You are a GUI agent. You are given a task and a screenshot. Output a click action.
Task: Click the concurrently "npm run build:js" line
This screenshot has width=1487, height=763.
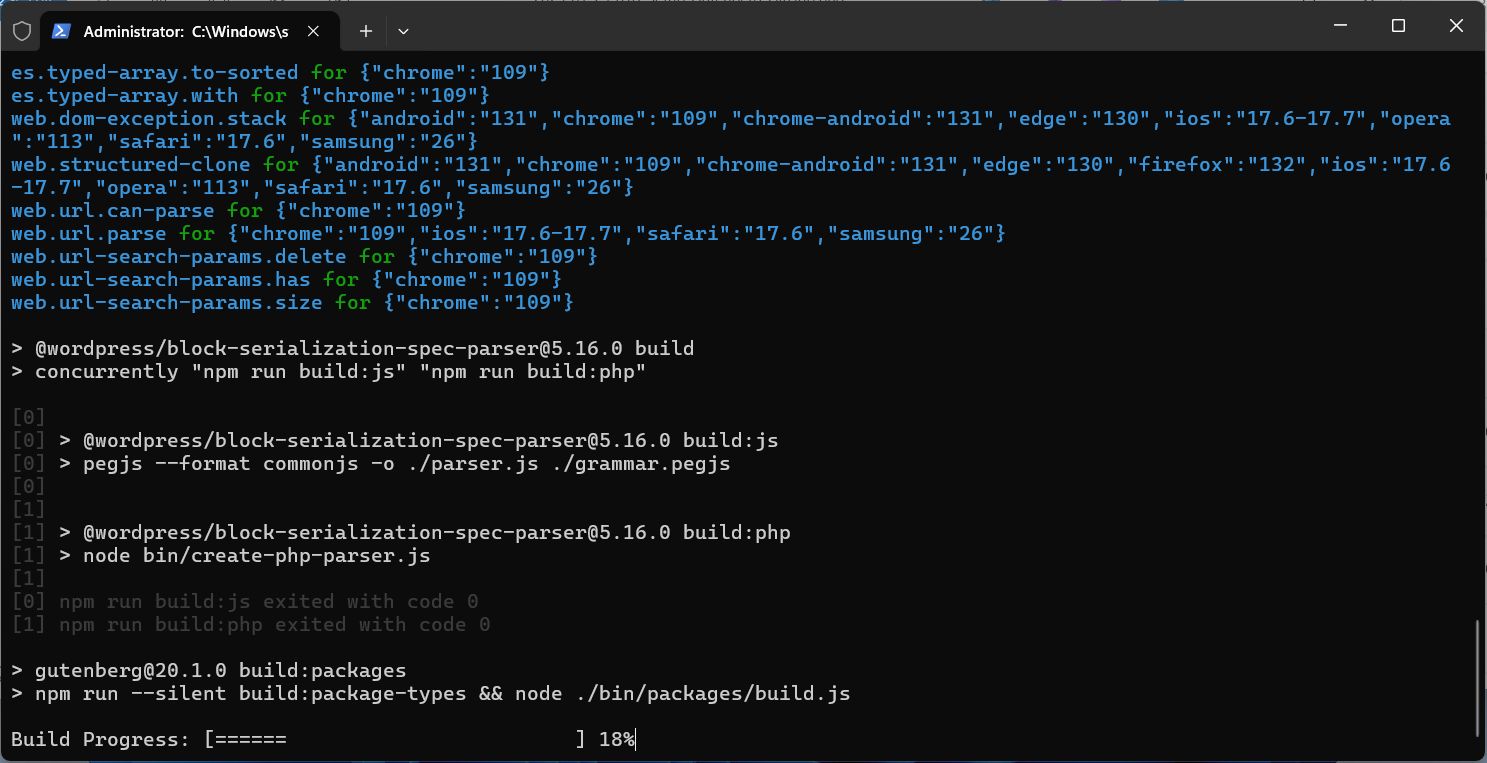[x=340, y=372]
